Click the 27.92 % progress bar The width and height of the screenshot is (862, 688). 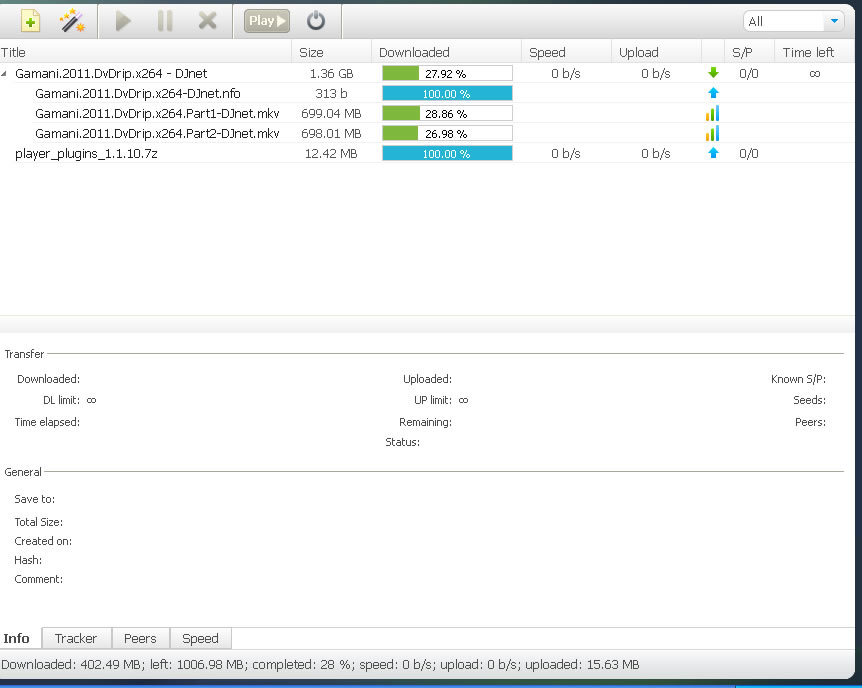click(x=447, y=73)
